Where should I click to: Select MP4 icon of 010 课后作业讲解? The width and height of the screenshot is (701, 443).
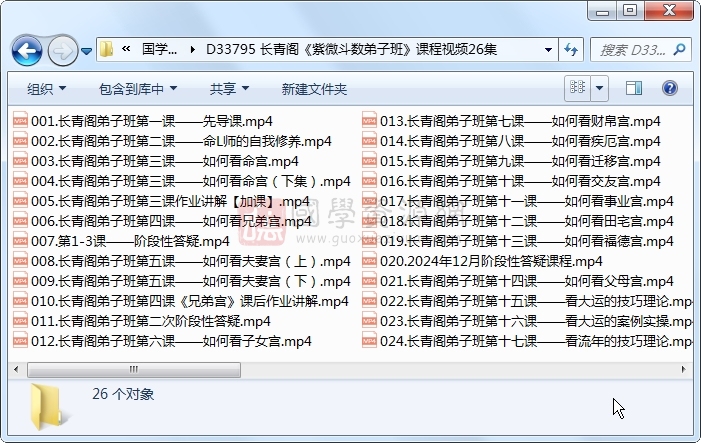tap(20, 301)
